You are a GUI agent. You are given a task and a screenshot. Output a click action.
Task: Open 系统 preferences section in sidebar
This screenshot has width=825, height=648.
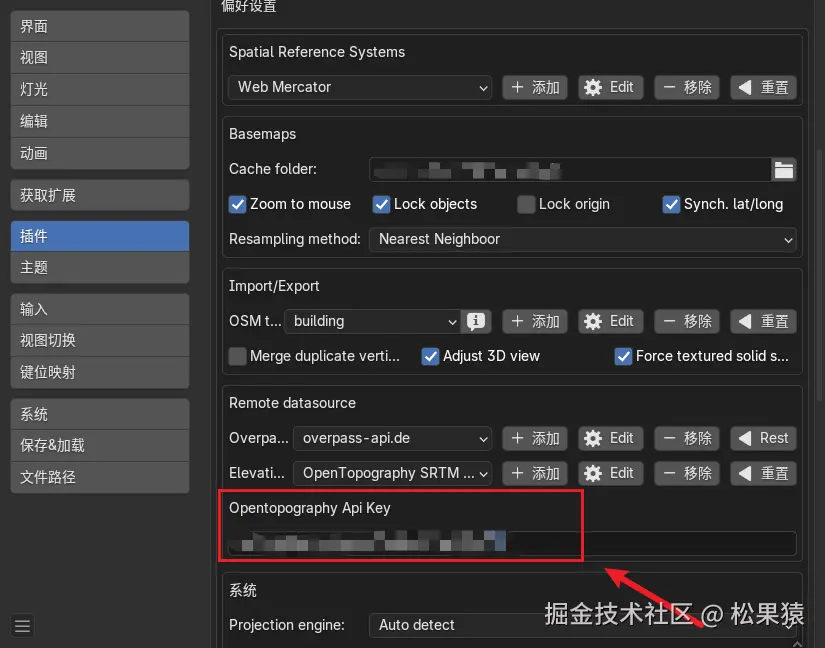(x=100, y=414)
